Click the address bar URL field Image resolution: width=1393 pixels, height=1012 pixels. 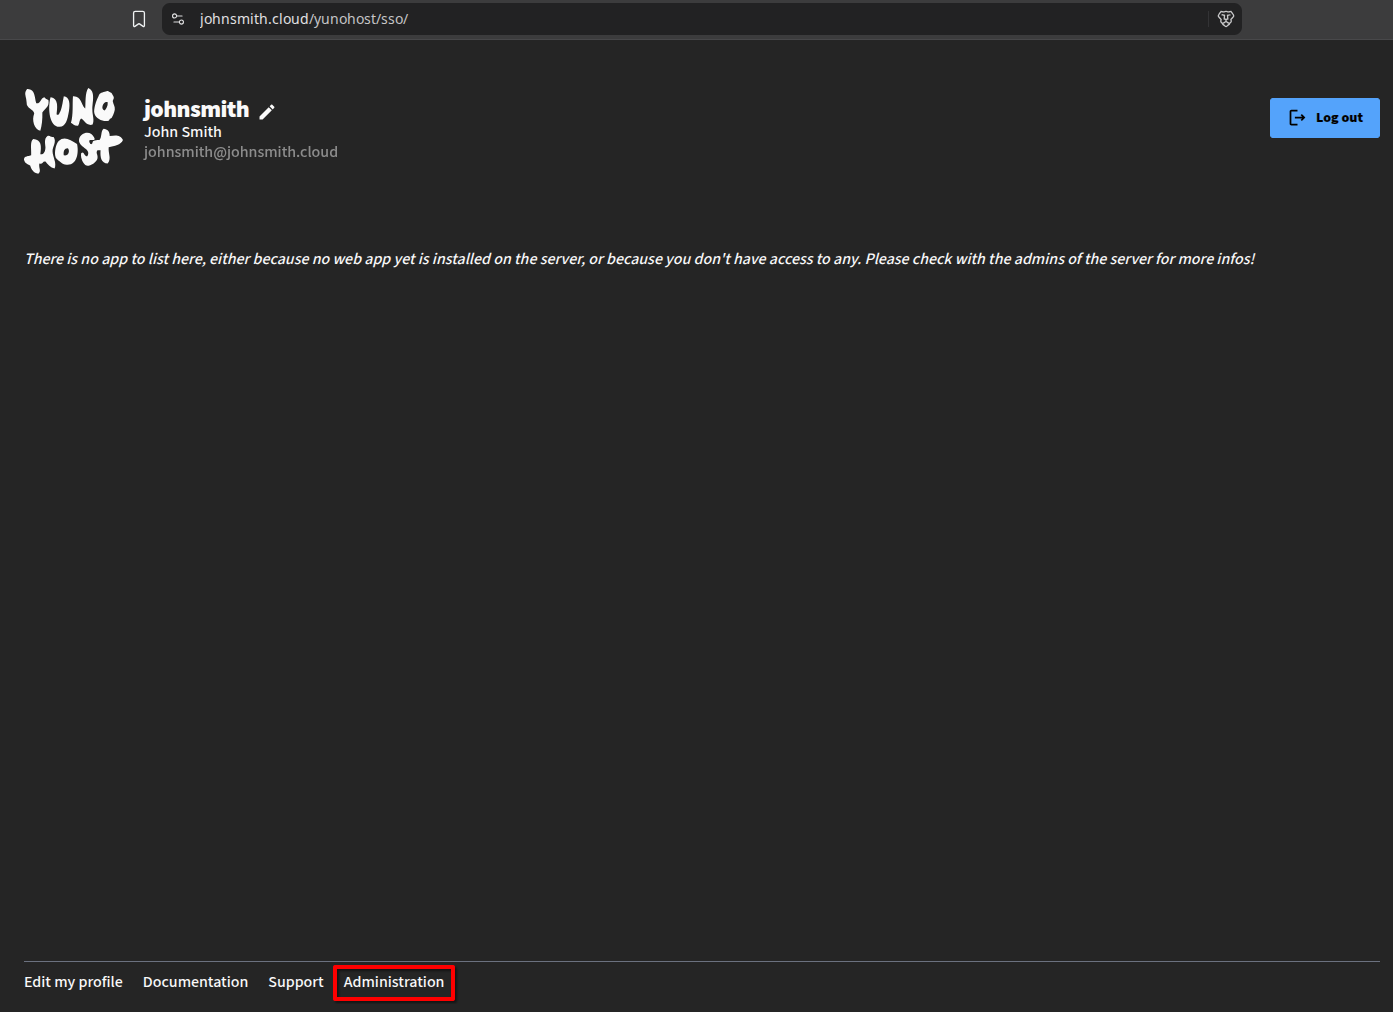click(701, 19)
